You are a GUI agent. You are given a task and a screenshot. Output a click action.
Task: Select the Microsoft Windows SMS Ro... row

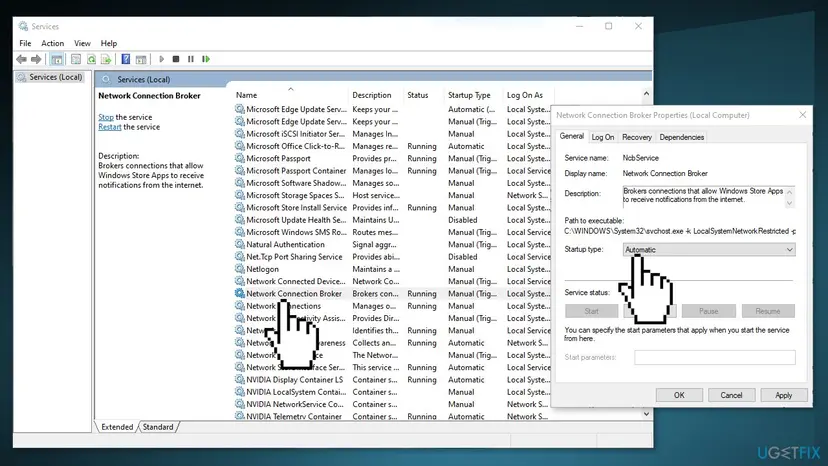(392, 232)
